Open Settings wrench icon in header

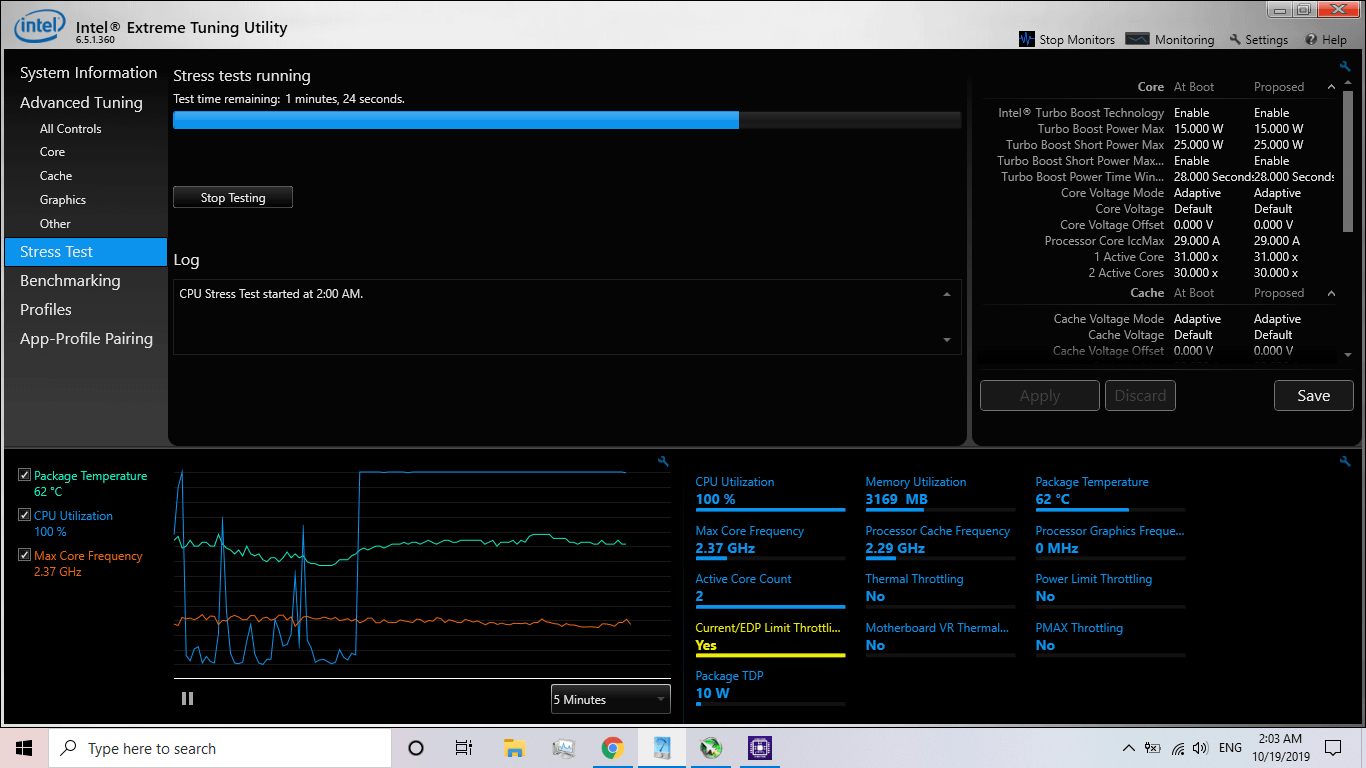1235,39
